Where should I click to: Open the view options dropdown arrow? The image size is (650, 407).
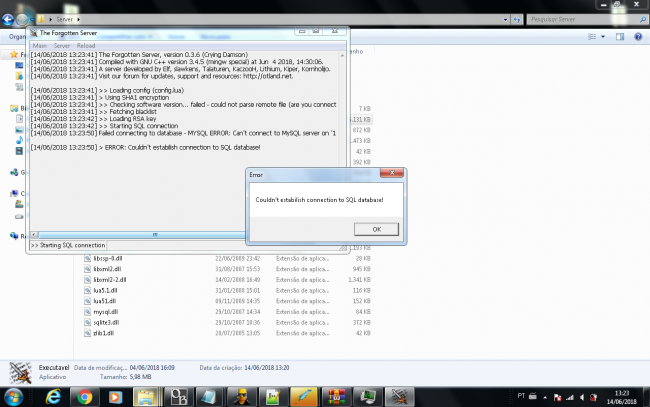pos(603,36)
